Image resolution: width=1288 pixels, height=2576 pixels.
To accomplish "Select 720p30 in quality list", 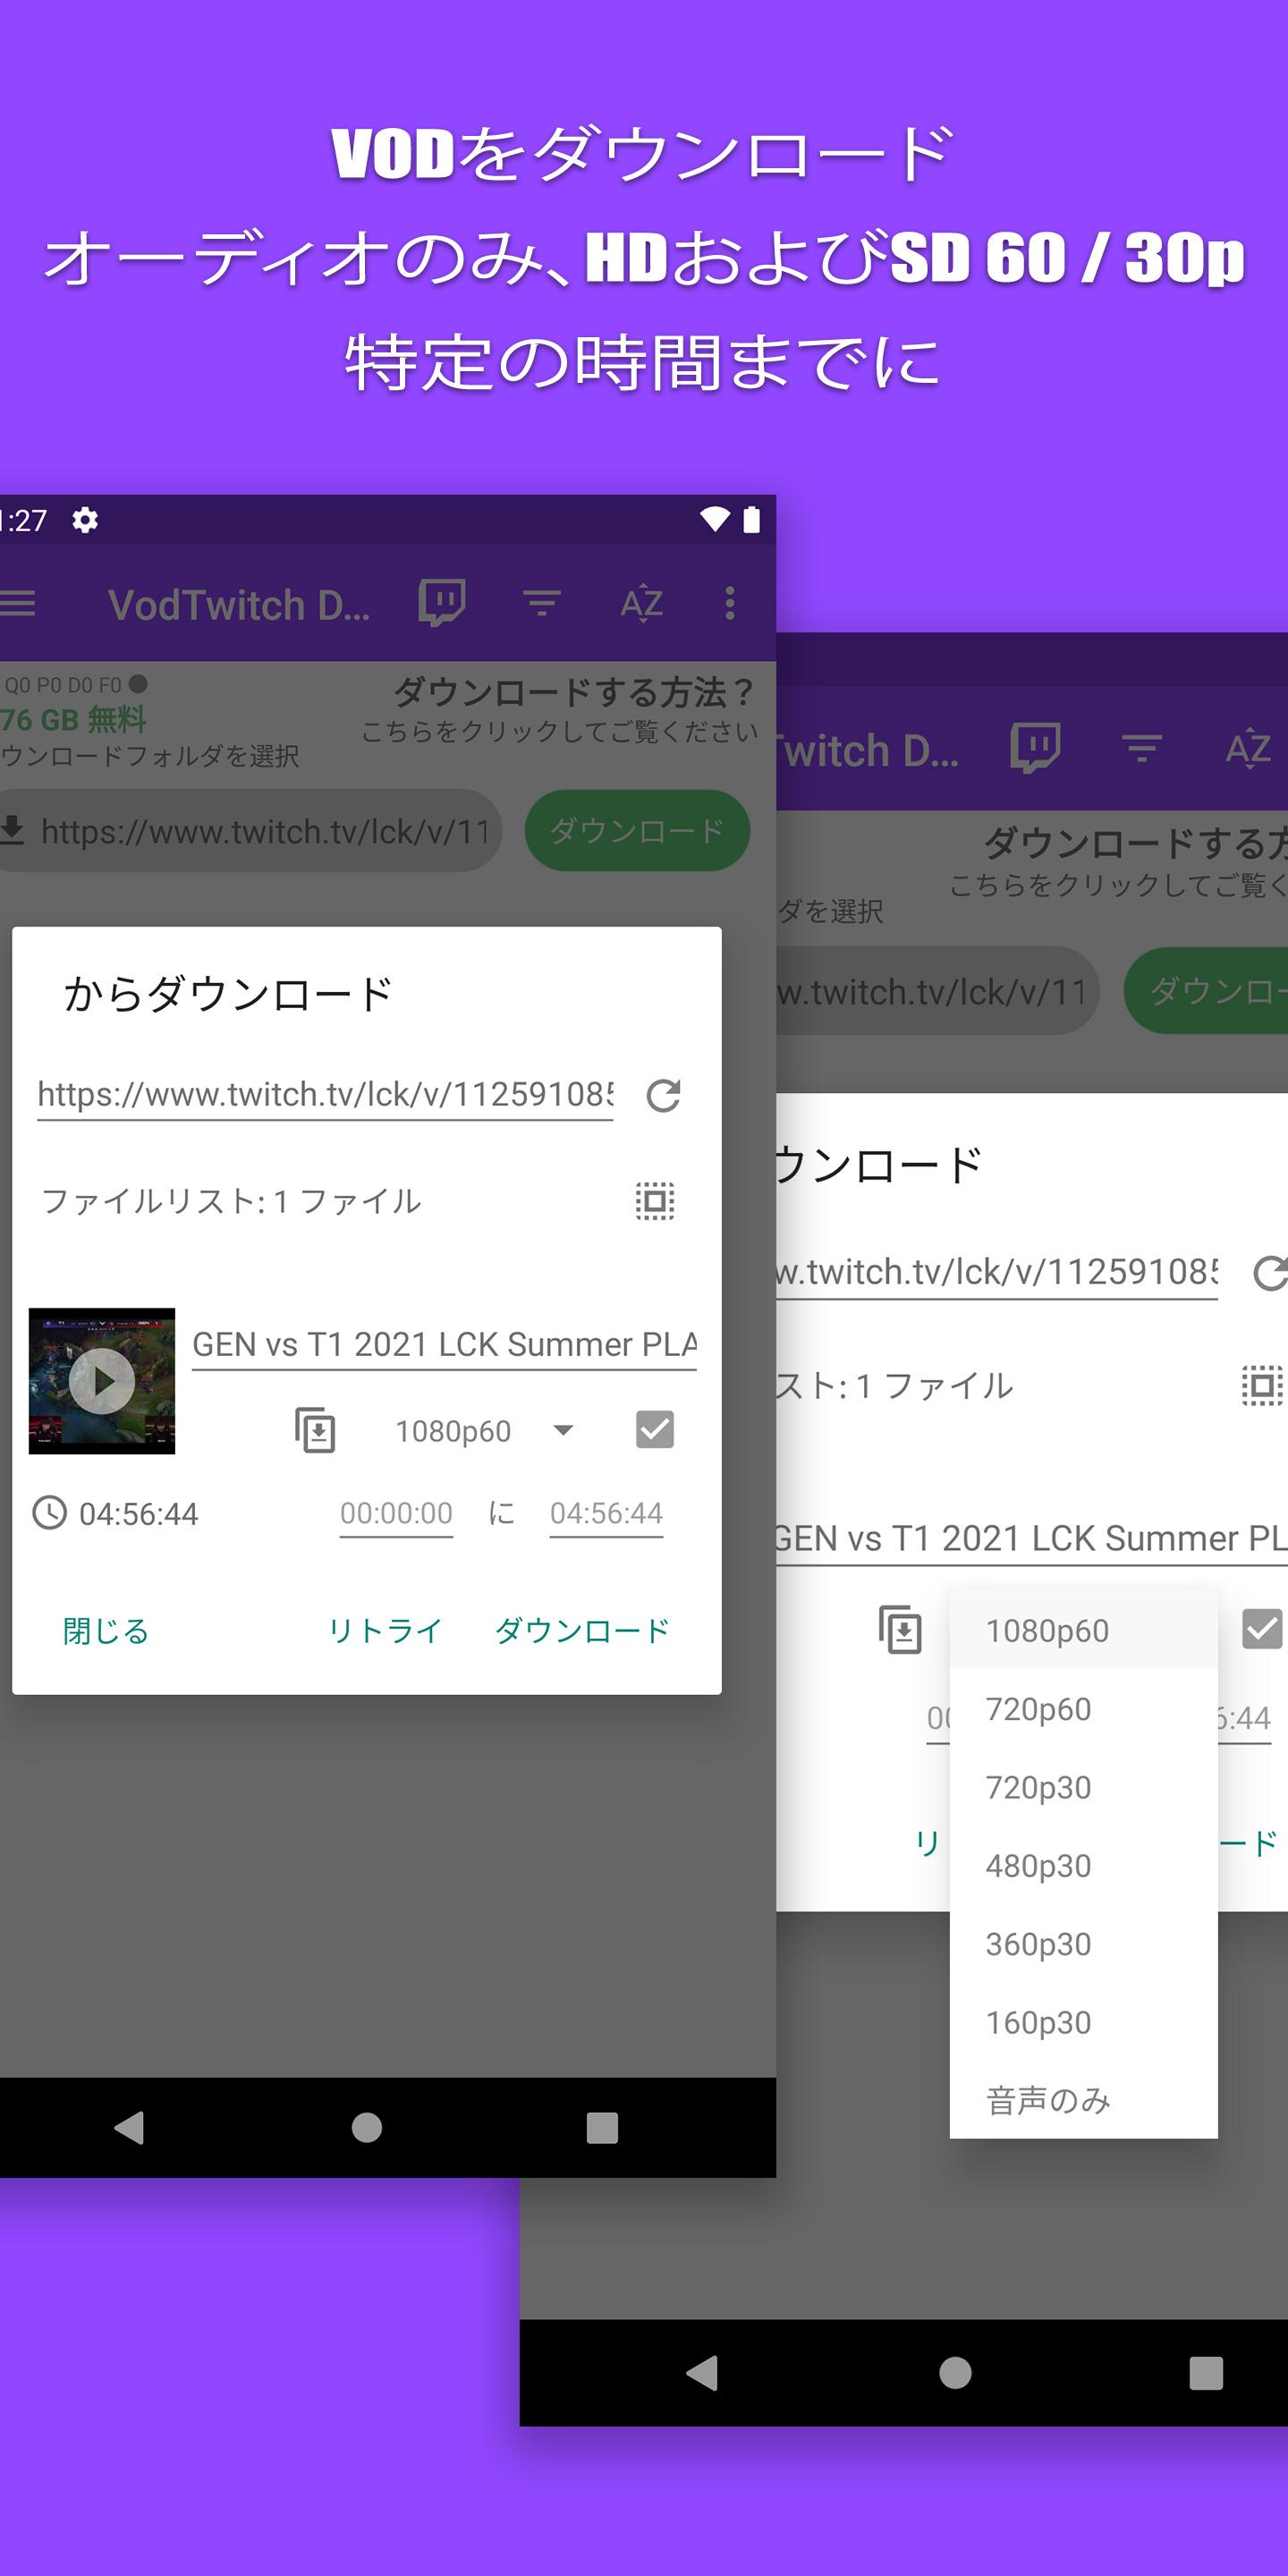I will (1083, 1787).
